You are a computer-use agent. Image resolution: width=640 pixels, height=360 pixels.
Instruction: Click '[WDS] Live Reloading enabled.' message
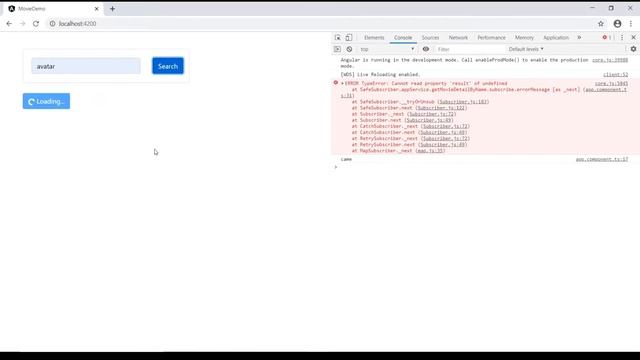coord(380,75)
